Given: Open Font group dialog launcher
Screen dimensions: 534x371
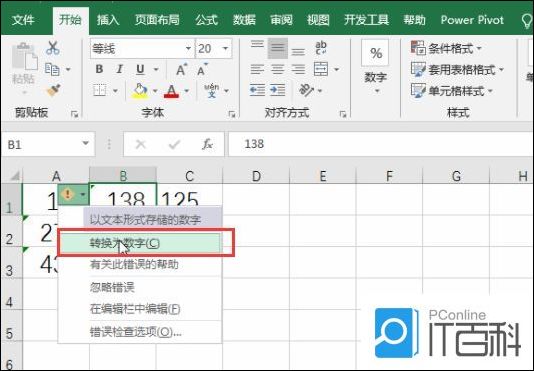Looking at the screenshot, I should point(232,114).
